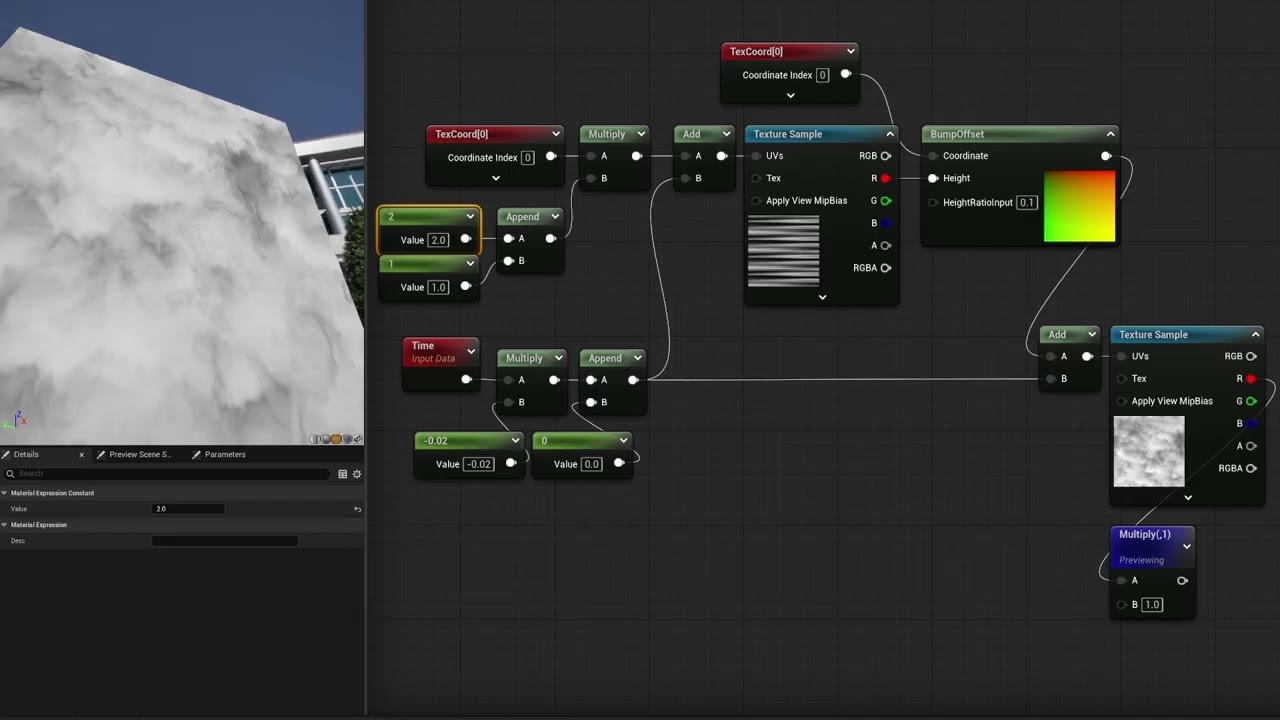The width and height of the screenshot is (1280, 720).
Task: Open dropdown arrow on Multiply(,1) node
Action: point(1187,547)
